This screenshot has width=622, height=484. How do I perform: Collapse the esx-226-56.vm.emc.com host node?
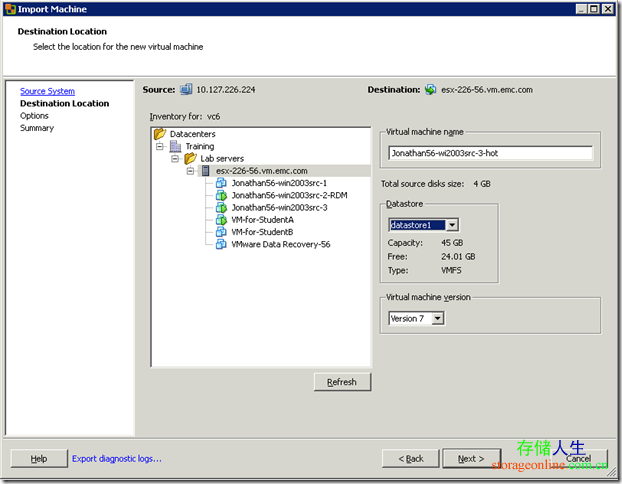click(x=190, y=171)
